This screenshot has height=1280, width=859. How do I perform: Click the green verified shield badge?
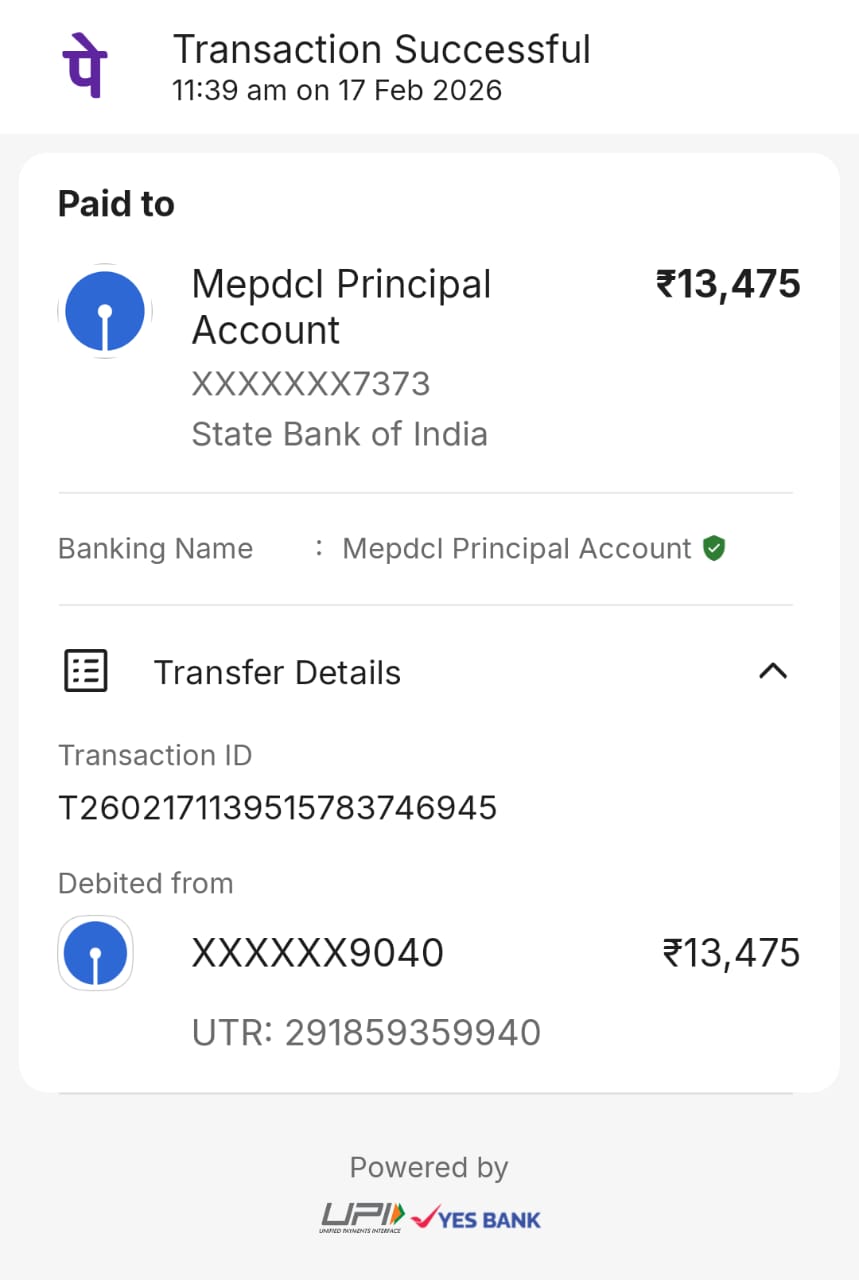tap(713, 548)
